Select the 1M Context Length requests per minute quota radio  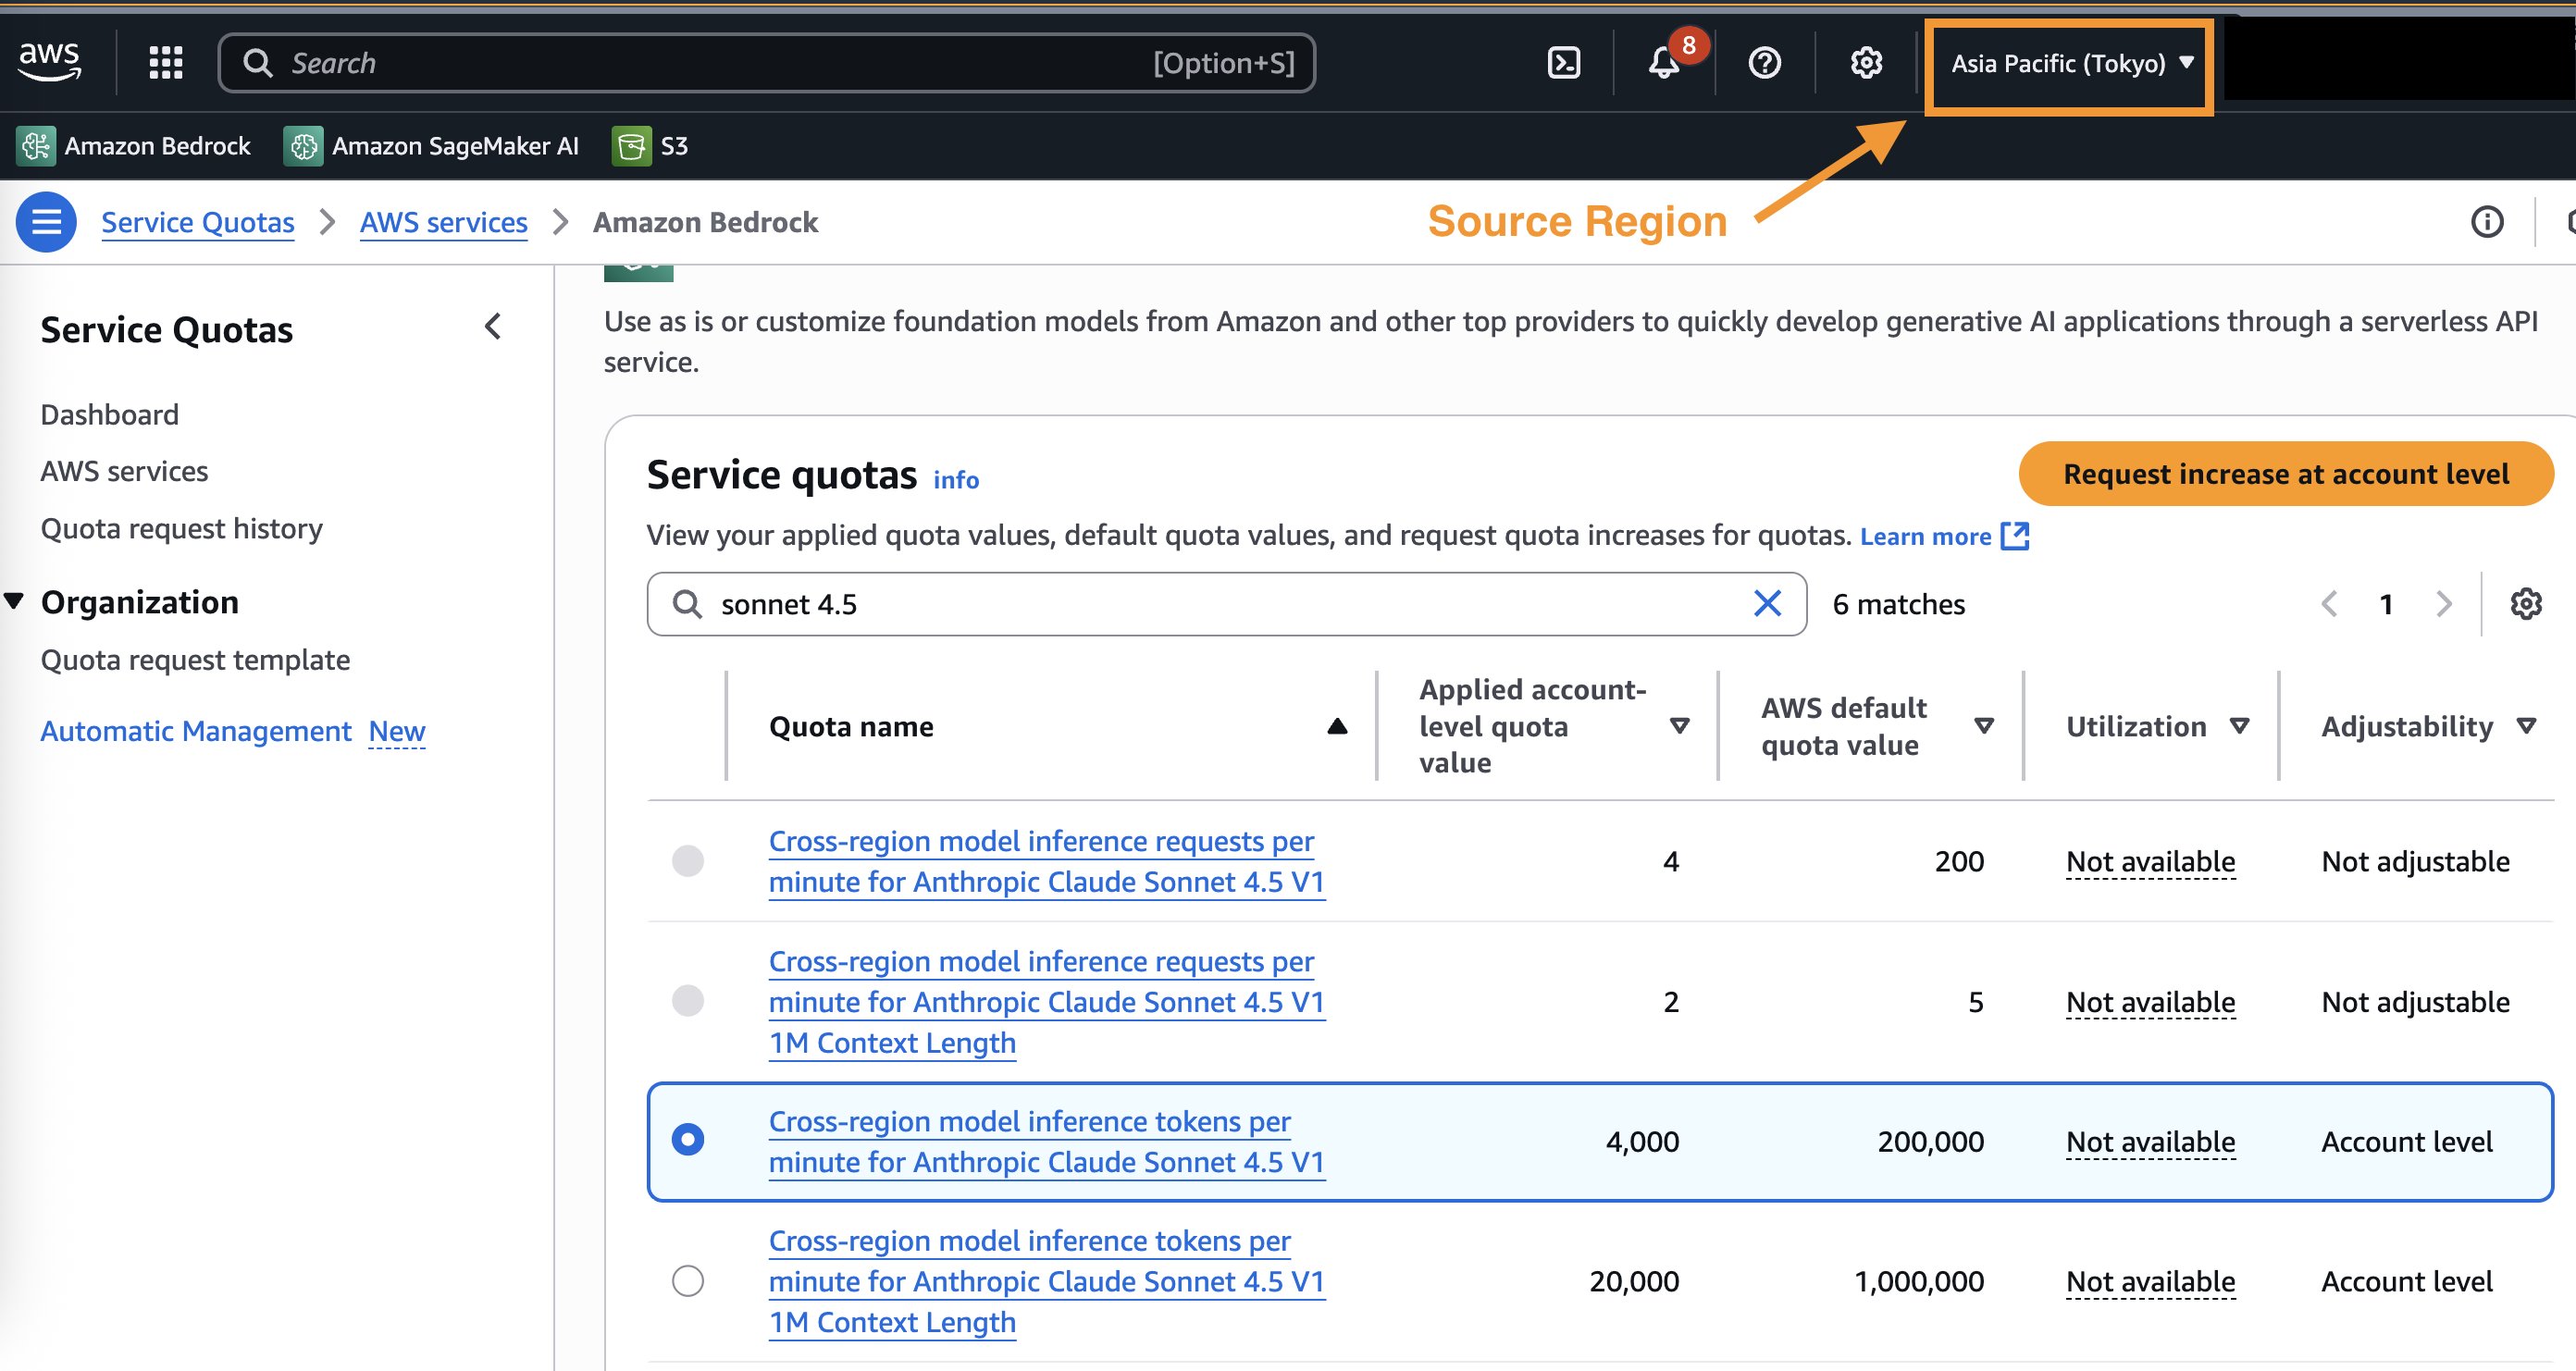[689, 1001]
